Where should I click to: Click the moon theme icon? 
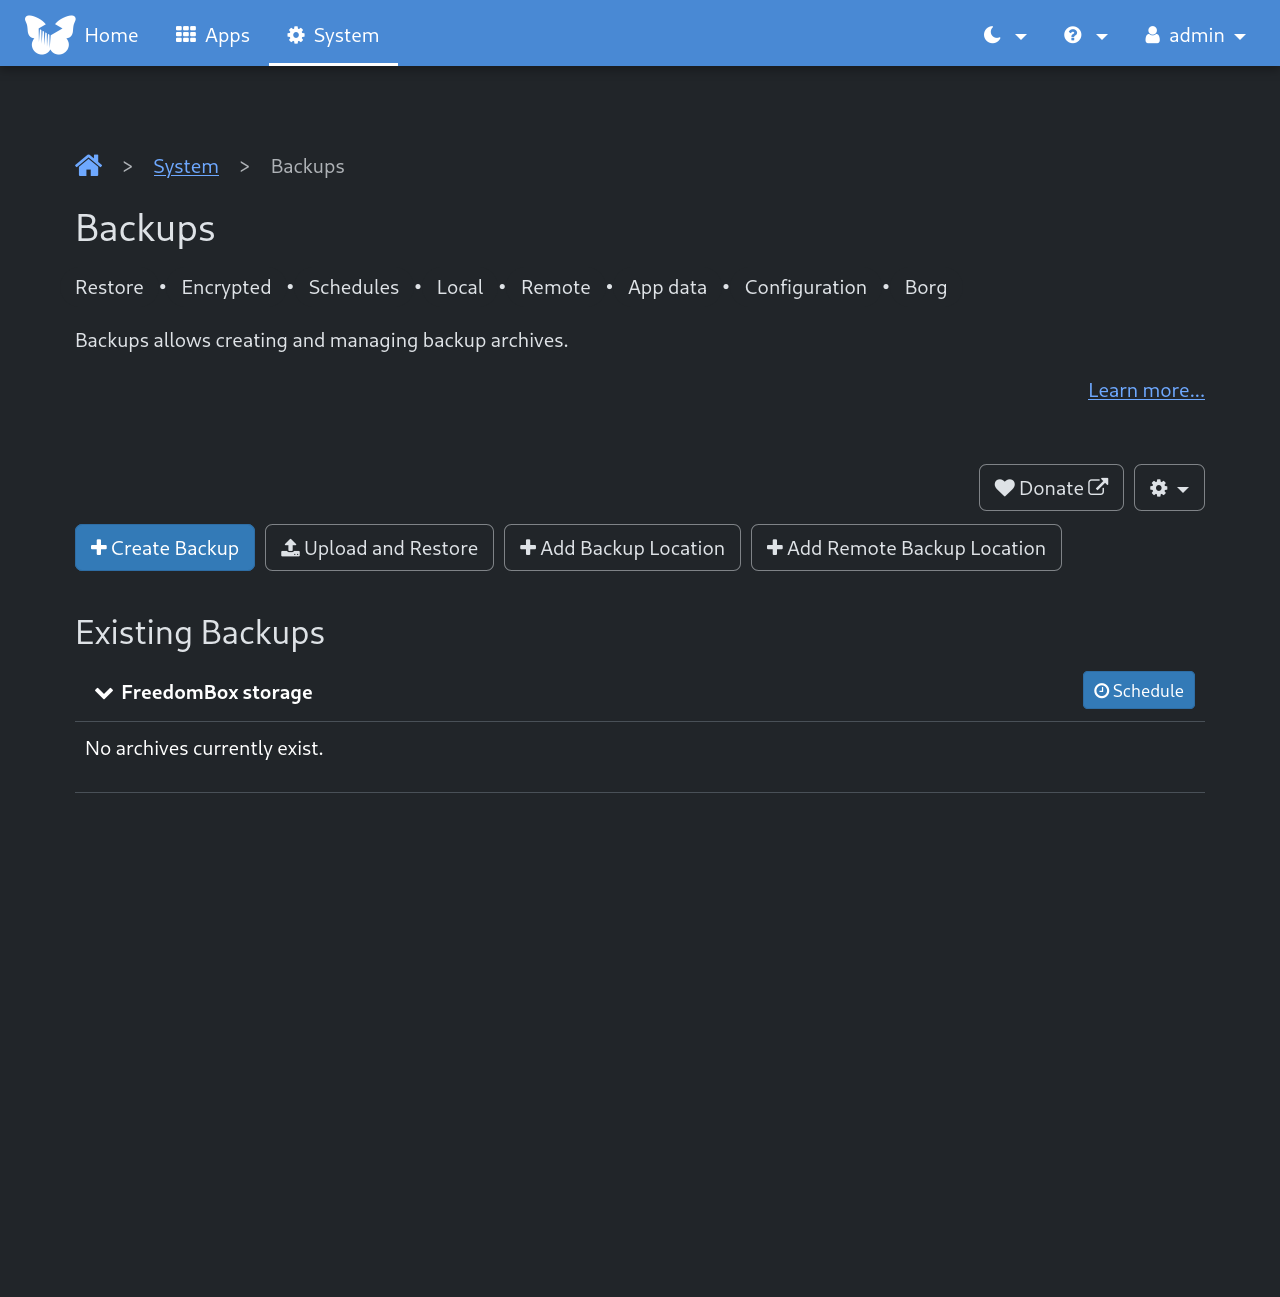992,35
